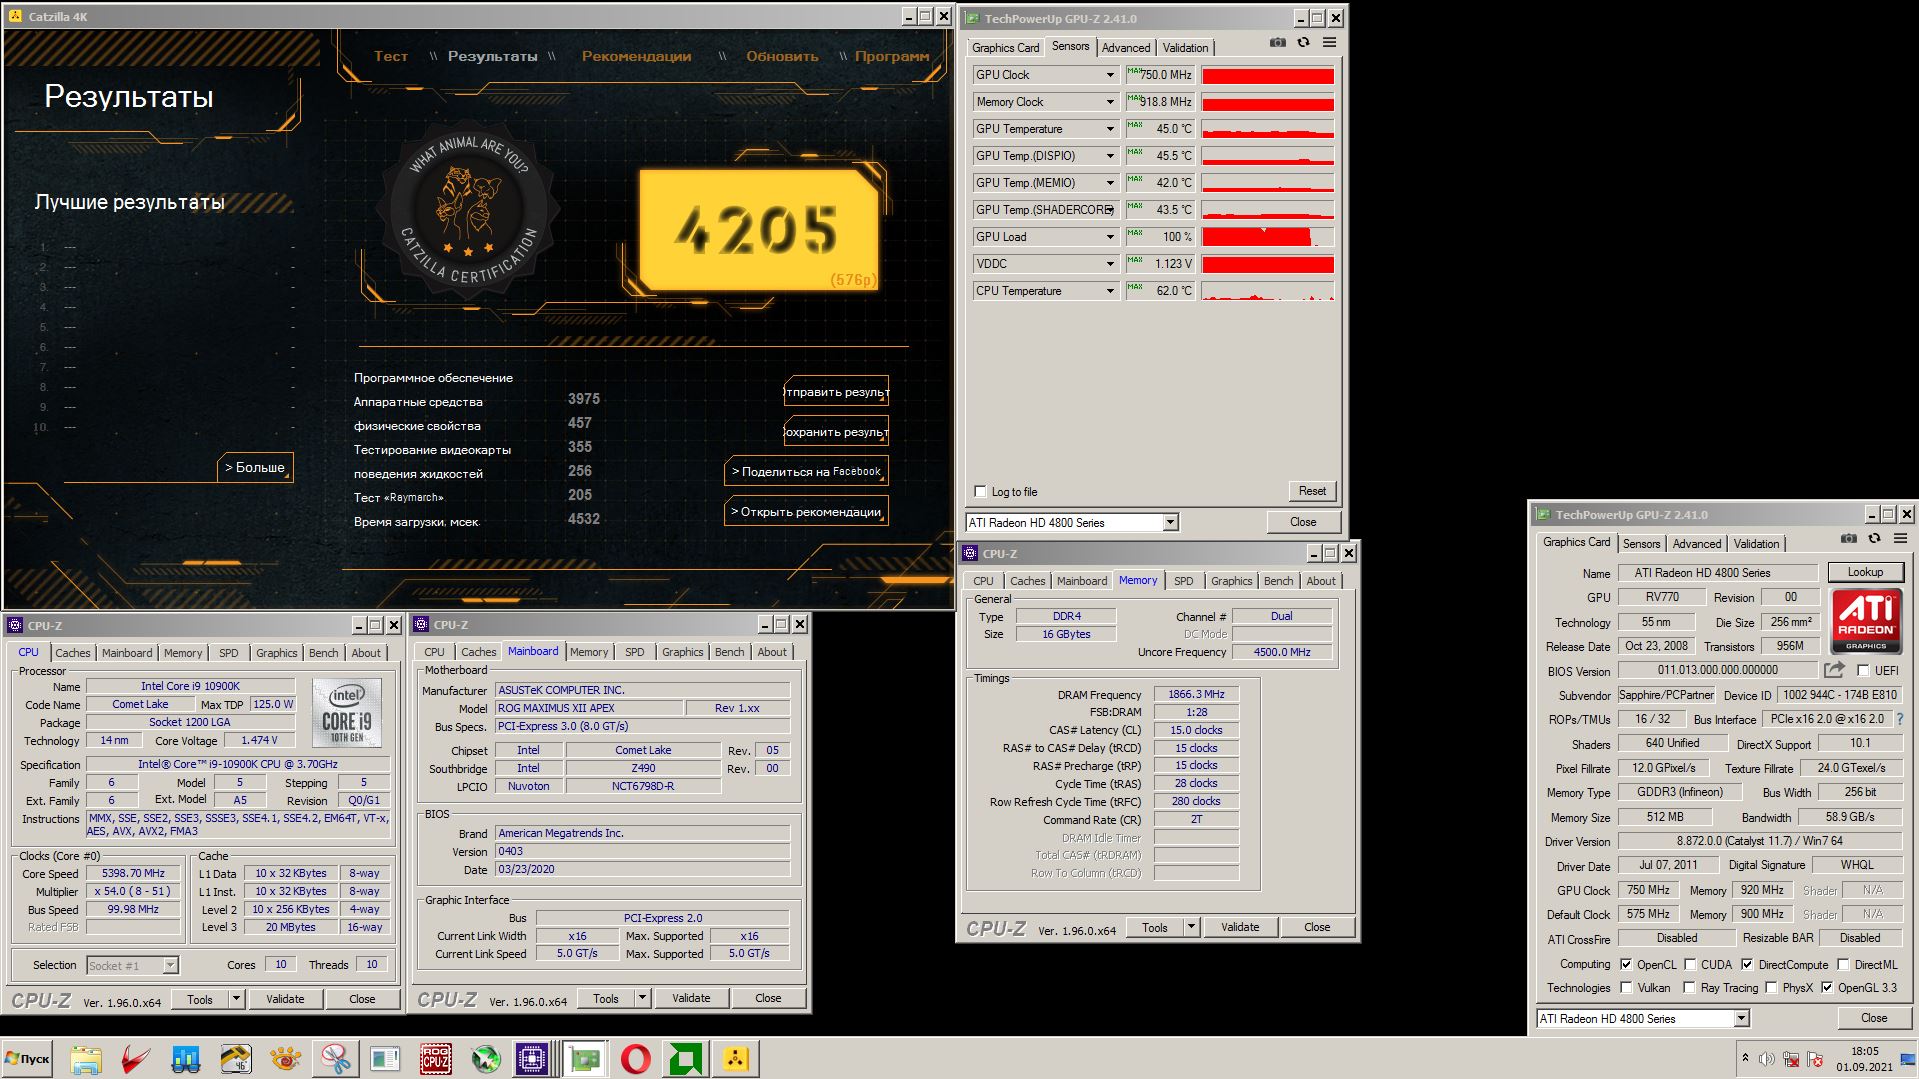Open the yellow Catzilla taskbar icon
Image resolution: width=1919 pixels, height=1079 pixels.
click(x=735, y=1059)
